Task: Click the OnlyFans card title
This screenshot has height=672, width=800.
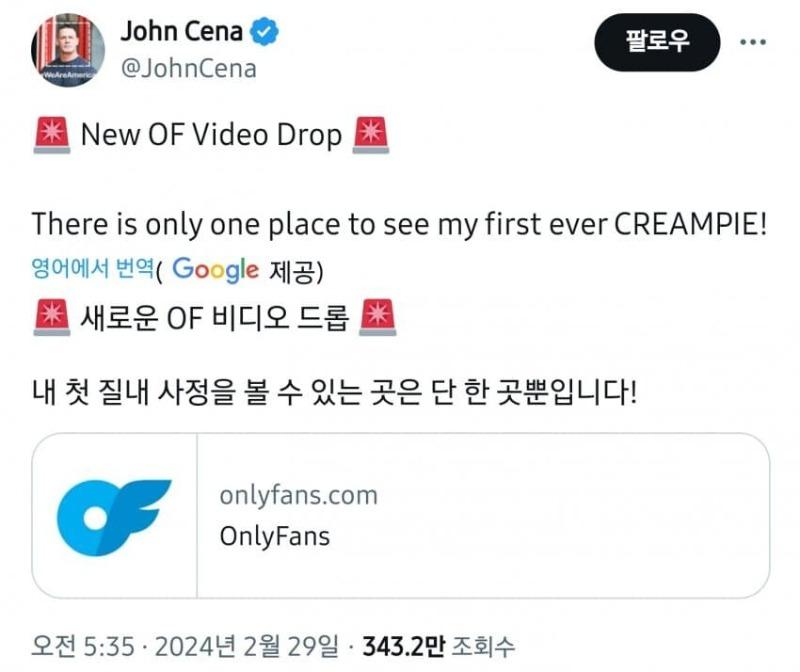Action: pyautogui.click(x=274, y=536)
